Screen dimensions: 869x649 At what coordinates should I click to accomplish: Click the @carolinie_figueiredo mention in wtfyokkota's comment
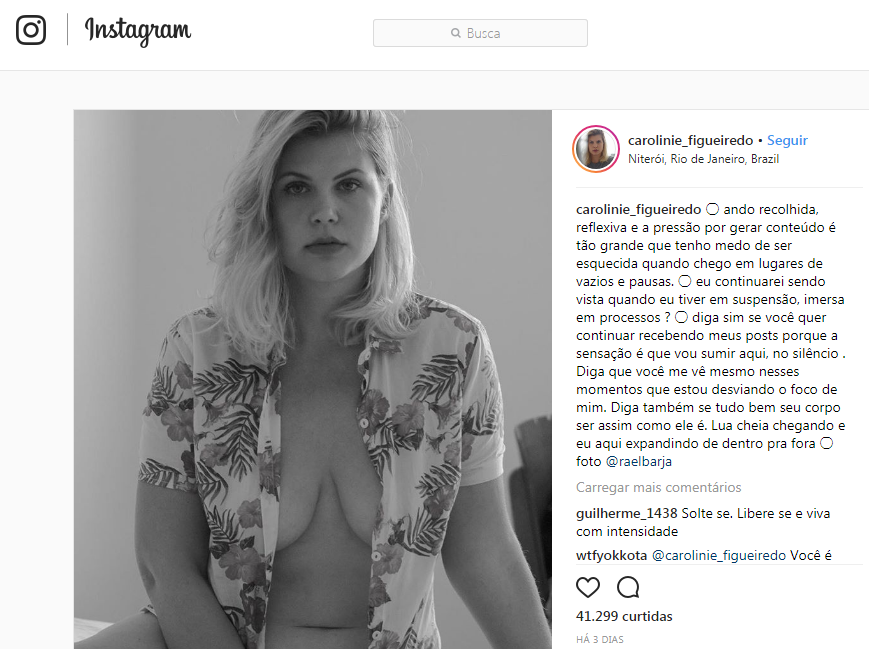(719, 555)
